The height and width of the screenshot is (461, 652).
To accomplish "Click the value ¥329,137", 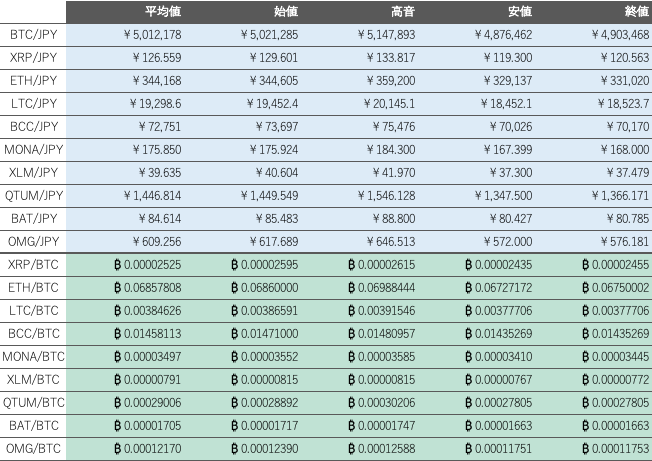I will (x=508, y=80).
